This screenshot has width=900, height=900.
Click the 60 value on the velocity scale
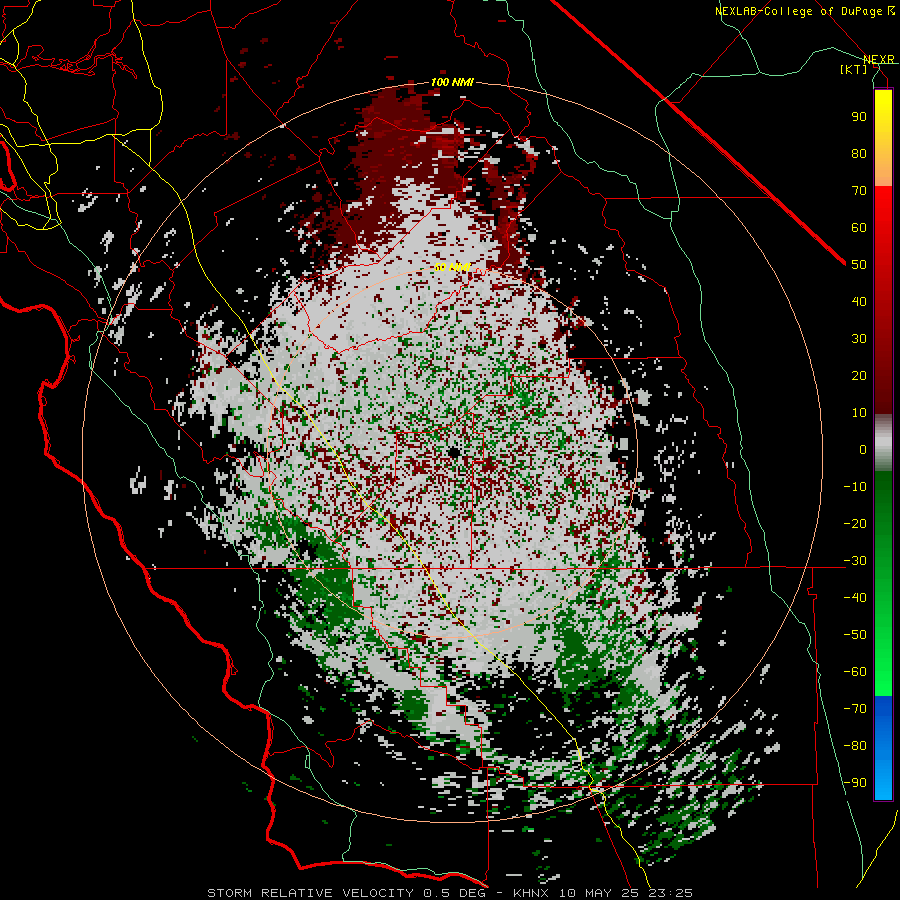[859, 227]
